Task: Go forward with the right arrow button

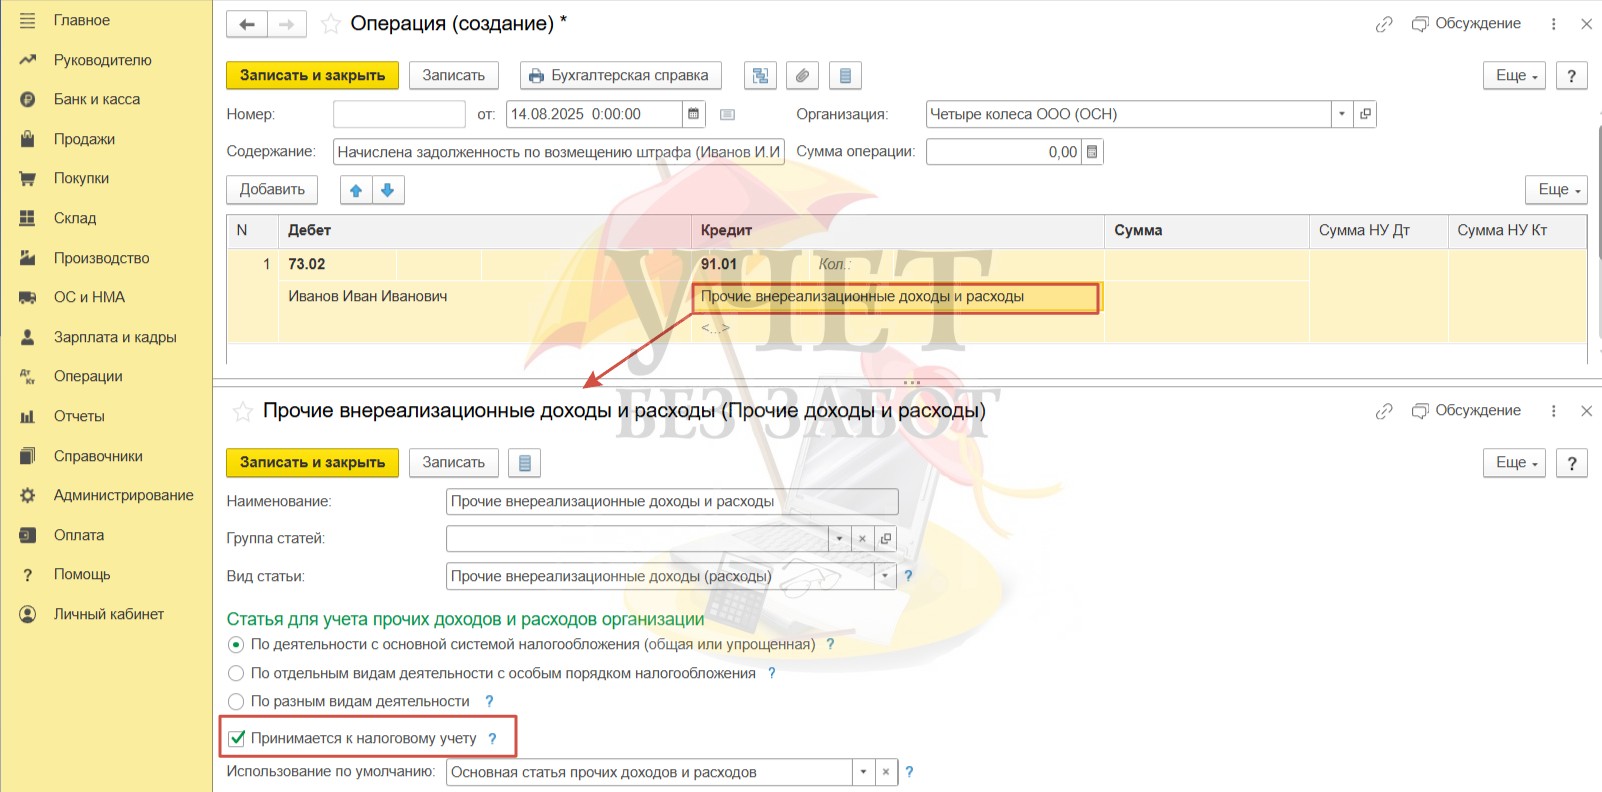Action: coord(287,24)
